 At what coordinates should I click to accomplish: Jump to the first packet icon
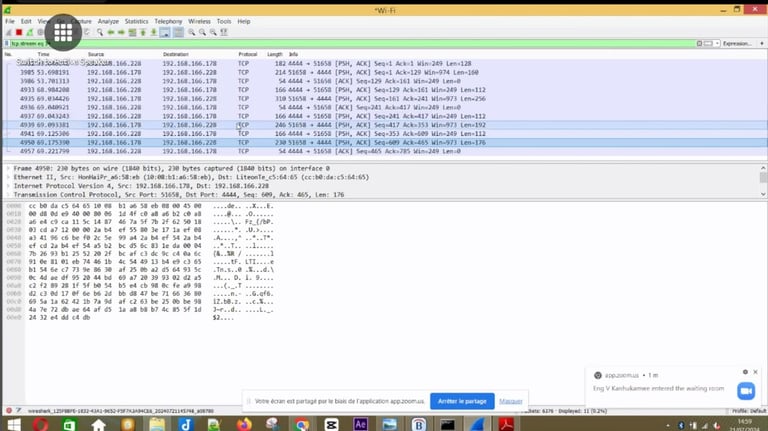tap(143, 32)
